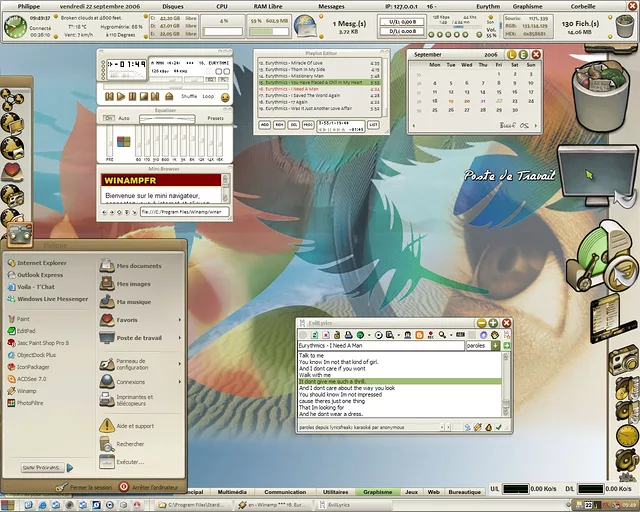Click the equalizer Presets button

(x=215, y=118)
